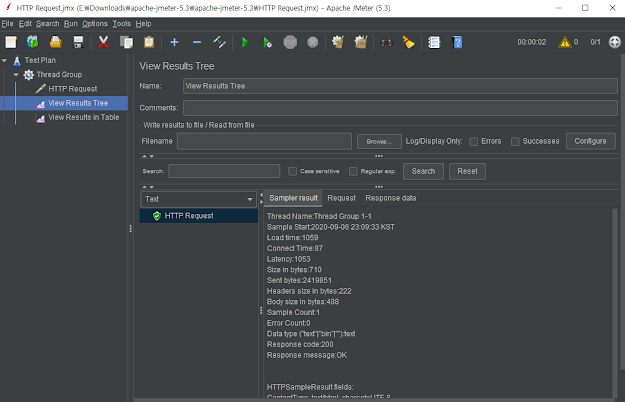This screenshot has height=402, width=625.
Task: Enable the Successes checkbox
Action: point(515,141)
